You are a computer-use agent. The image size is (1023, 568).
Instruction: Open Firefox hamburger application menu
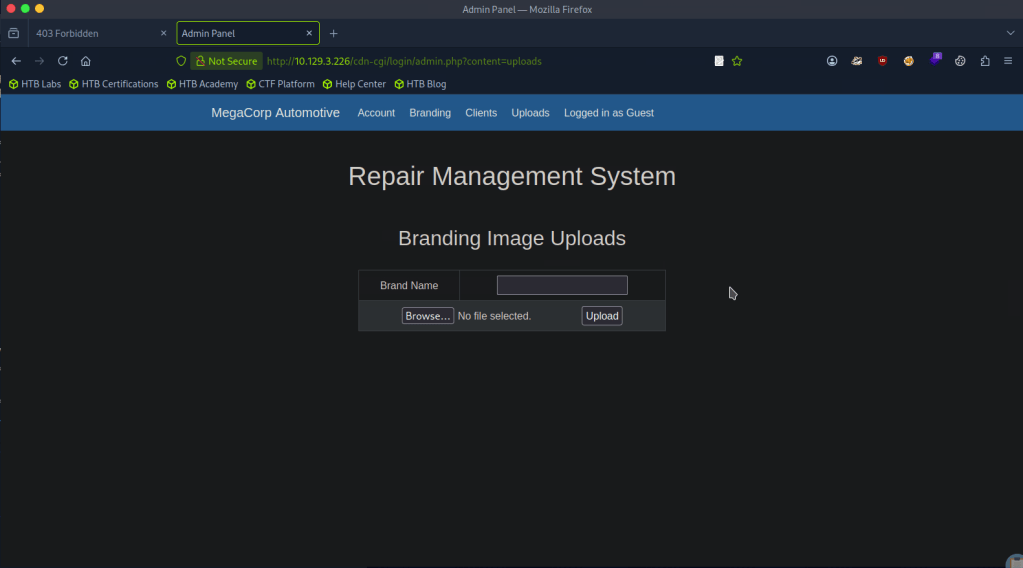(x=1008, y=61)
